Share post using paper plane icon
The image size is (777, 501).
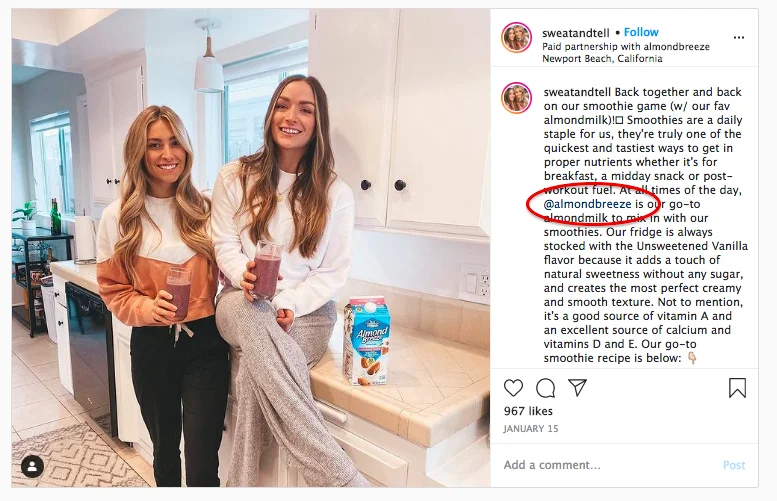(x=578, y=388)
